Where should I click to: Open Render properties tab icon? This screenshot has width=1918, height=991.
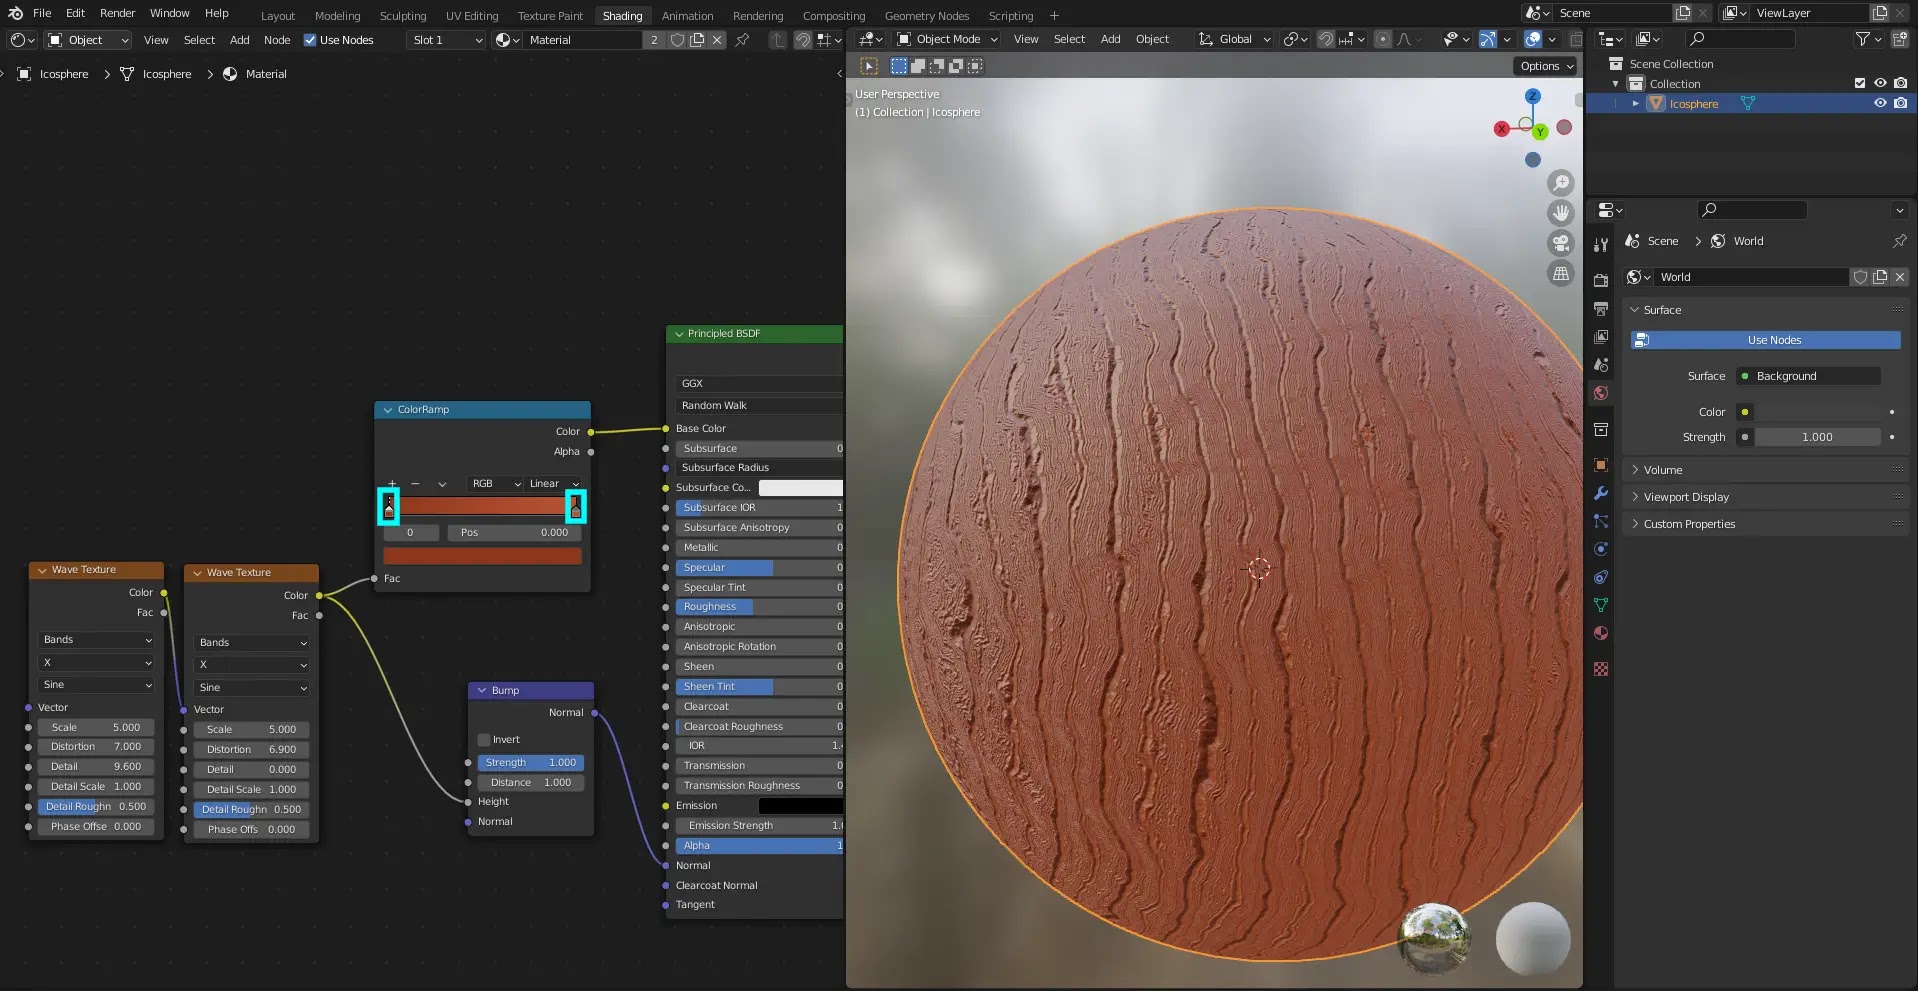click(x=1601, y=281)
